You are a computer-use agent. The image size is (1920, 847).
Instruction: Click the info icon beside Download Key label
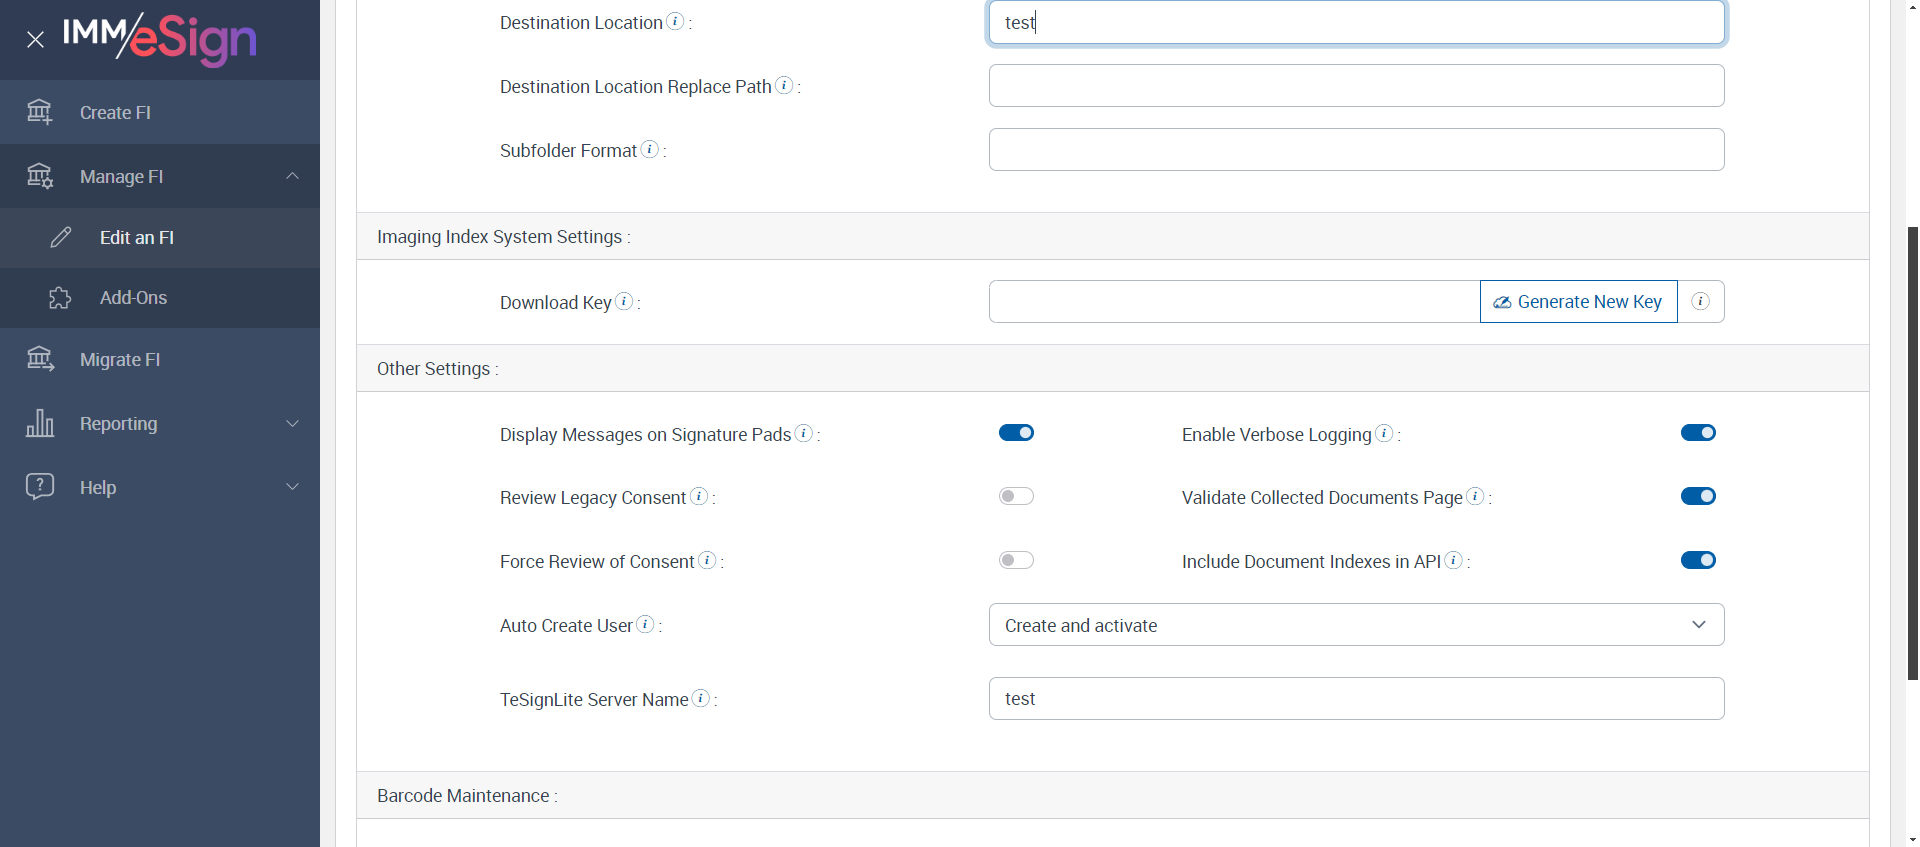point(624,301)
